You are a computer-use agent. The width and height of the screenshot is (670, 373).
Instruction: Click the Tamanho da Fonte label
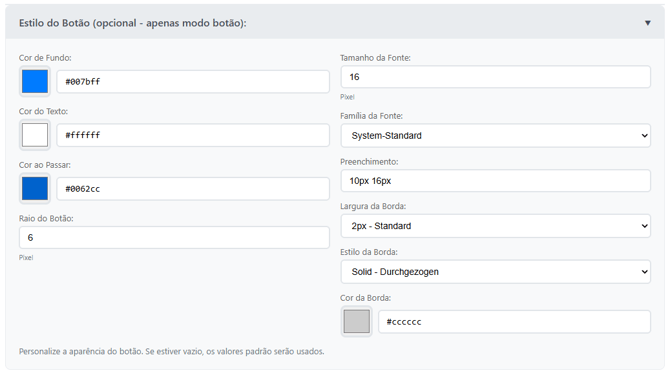click(375, 58)
